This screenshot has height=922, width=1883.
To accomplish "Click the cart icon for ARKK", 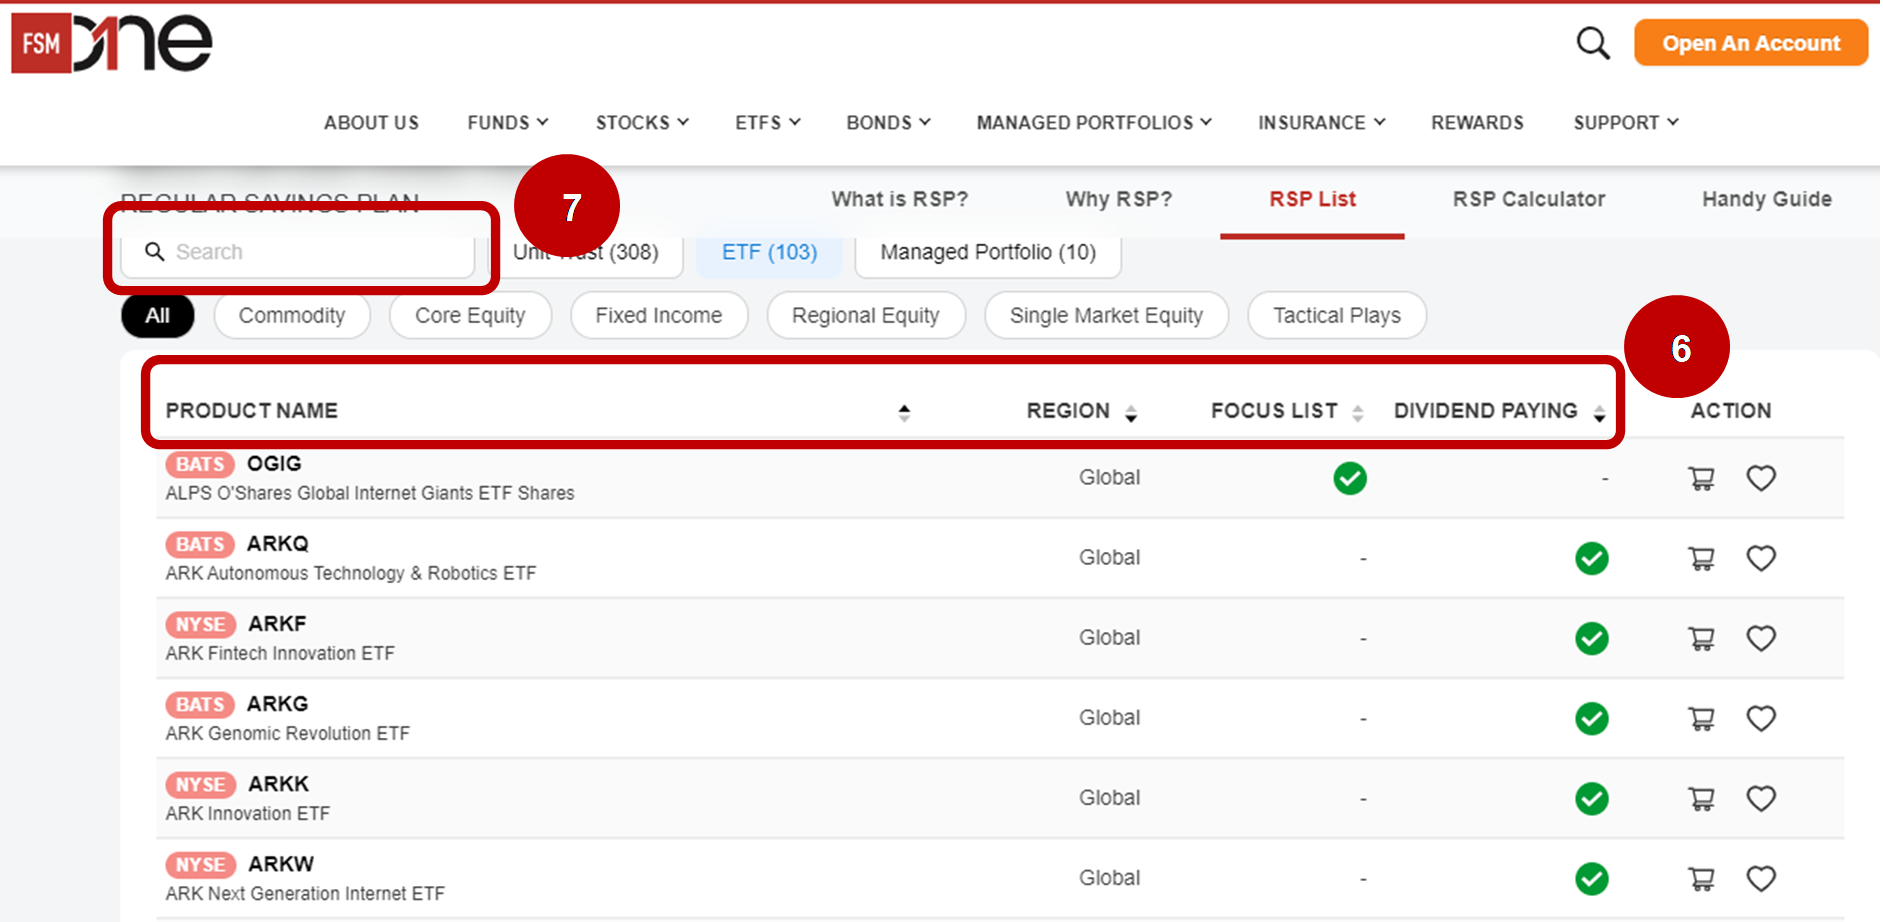I will click(x=1701, y=798).
